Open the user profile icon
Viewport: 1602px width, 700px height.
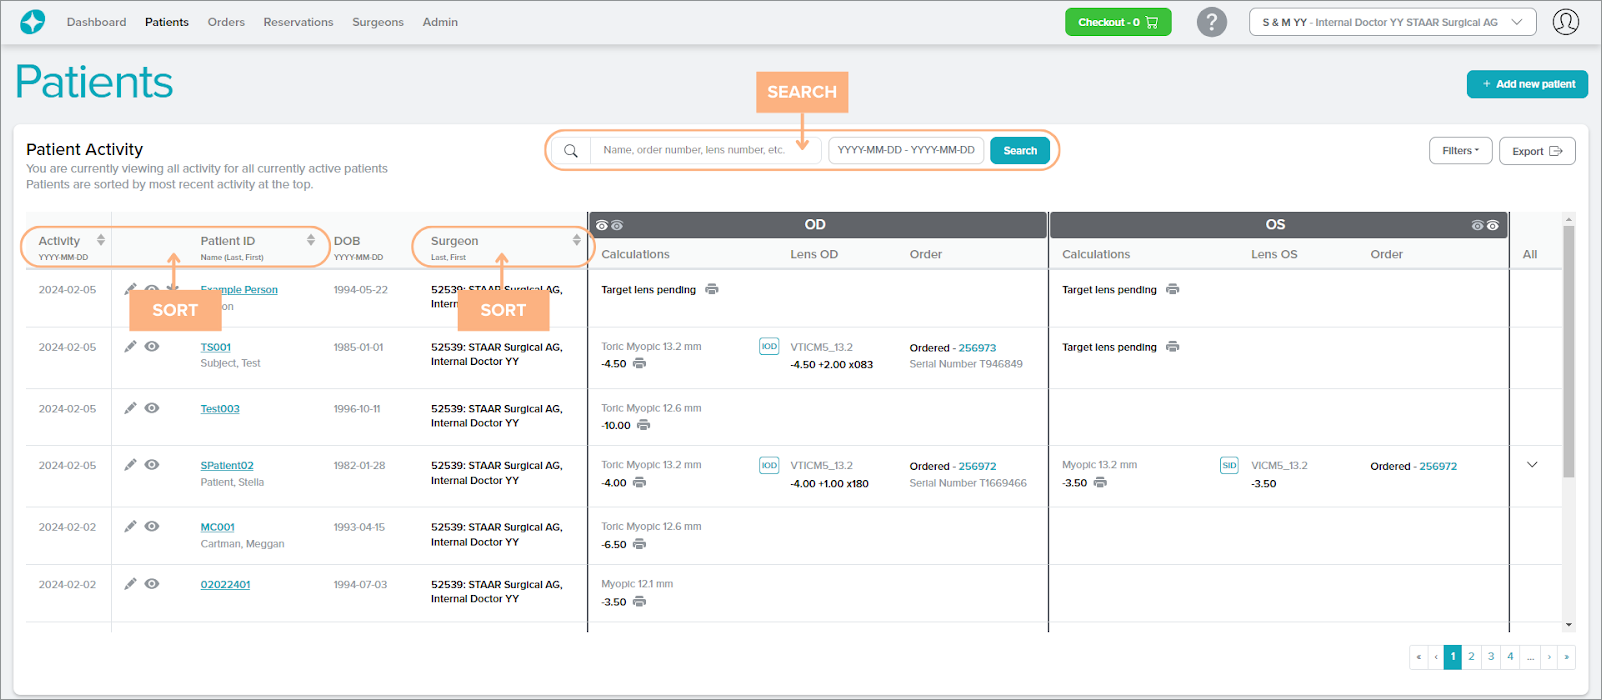[1565, 22]
